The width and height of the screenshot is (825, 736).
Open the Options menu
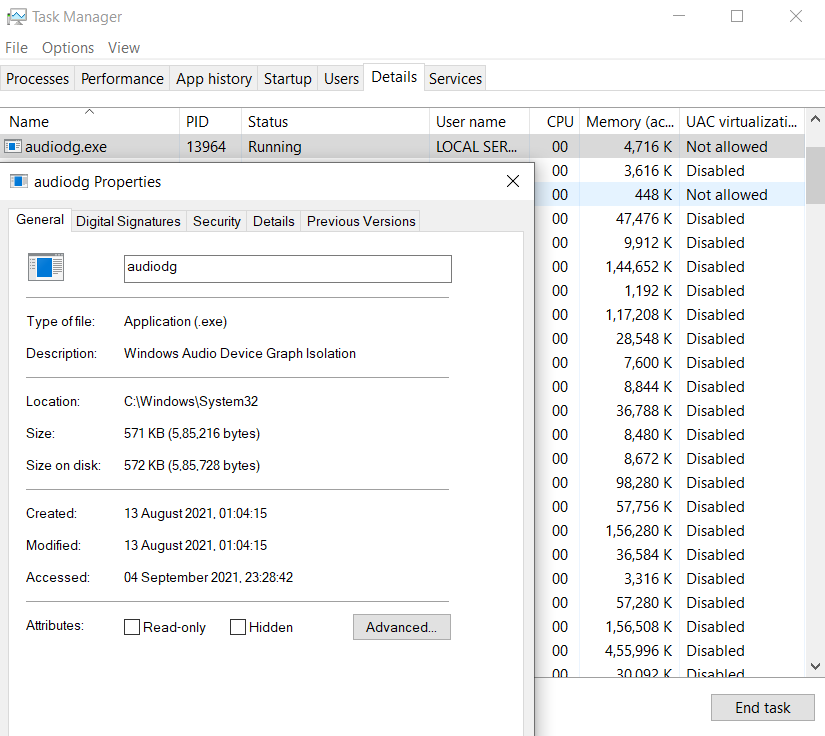tap(68, 48)
